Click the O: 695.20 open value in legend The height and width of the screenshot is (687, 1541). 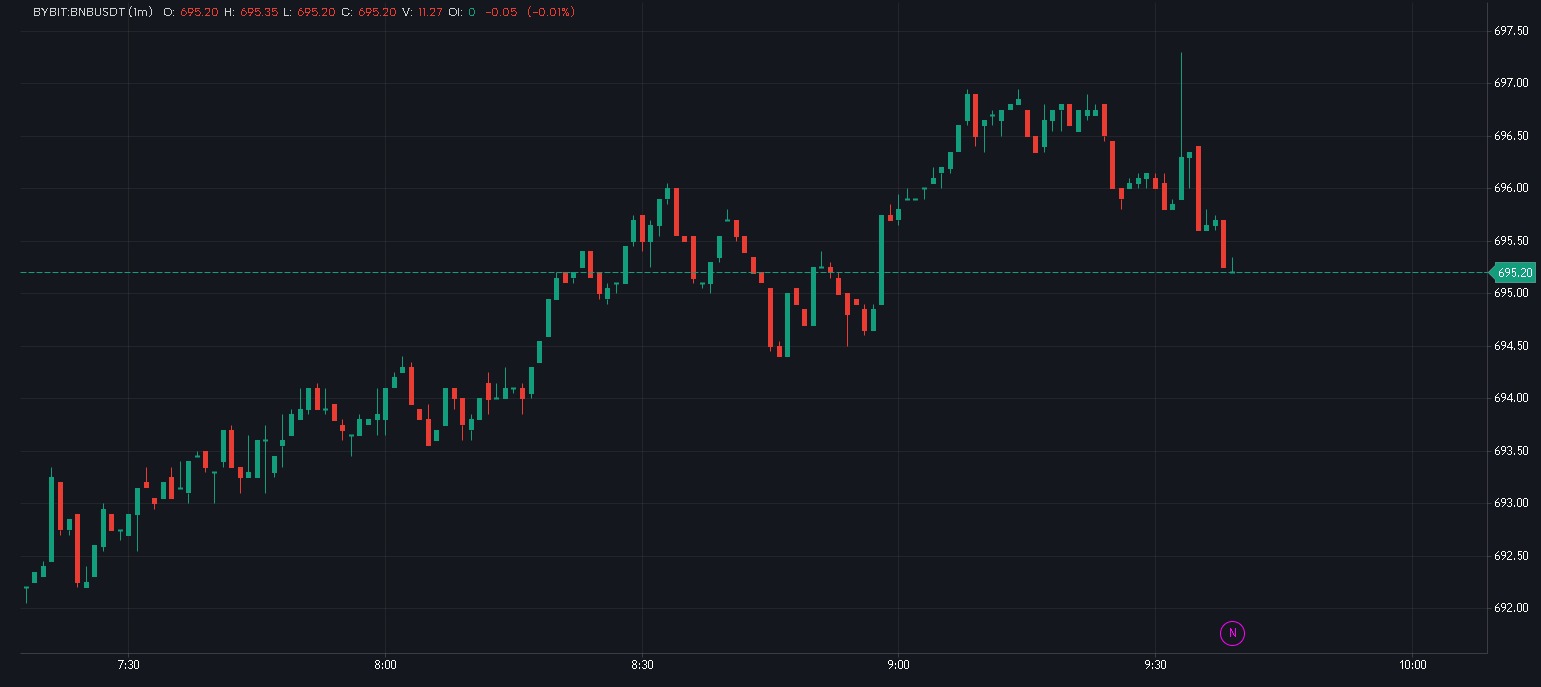click(x=200, y=13)
